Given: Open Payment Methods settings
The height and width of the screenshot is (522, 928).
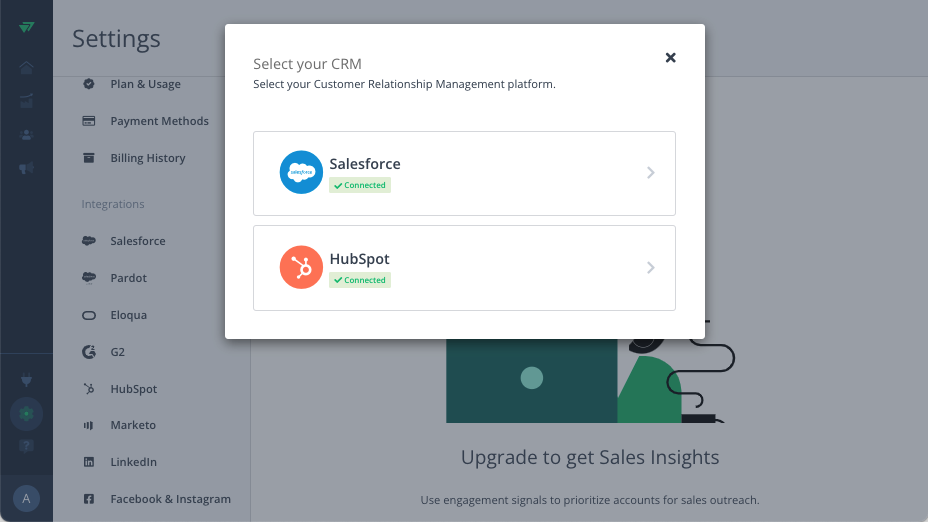Looking at the screenshot, I should (x=159, y=121).
